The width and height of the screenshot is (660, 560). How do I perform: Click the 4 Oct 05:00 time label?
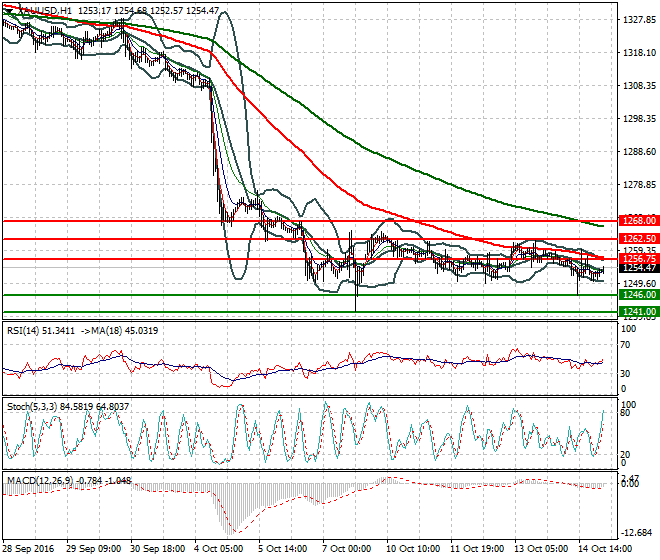(x=219, y=549)
